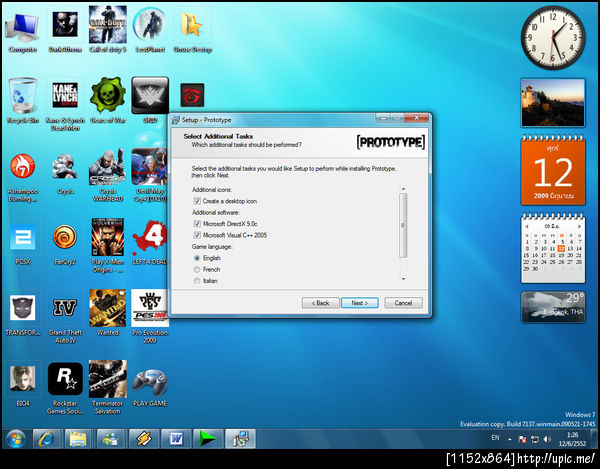Viewport: 600px width, 469px height.
Task: Click the orange date 12 gadget
Action: (x=553, y=170)
